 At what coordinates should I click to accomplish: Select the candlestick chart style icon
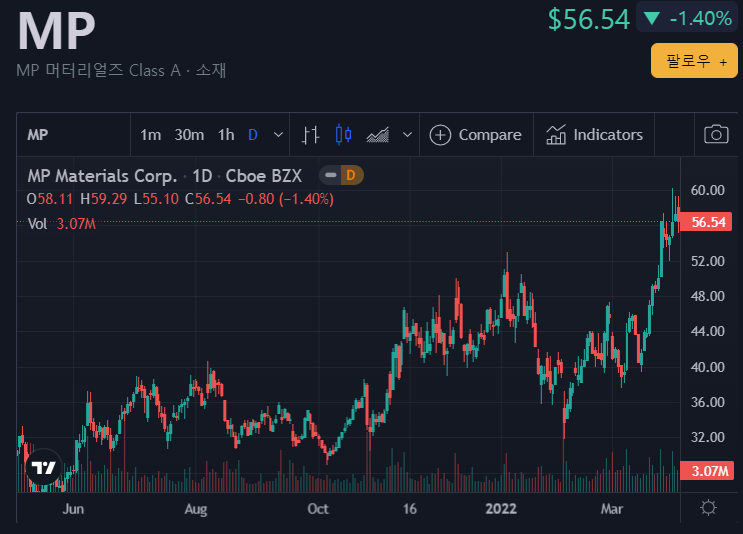coord(344,135)
